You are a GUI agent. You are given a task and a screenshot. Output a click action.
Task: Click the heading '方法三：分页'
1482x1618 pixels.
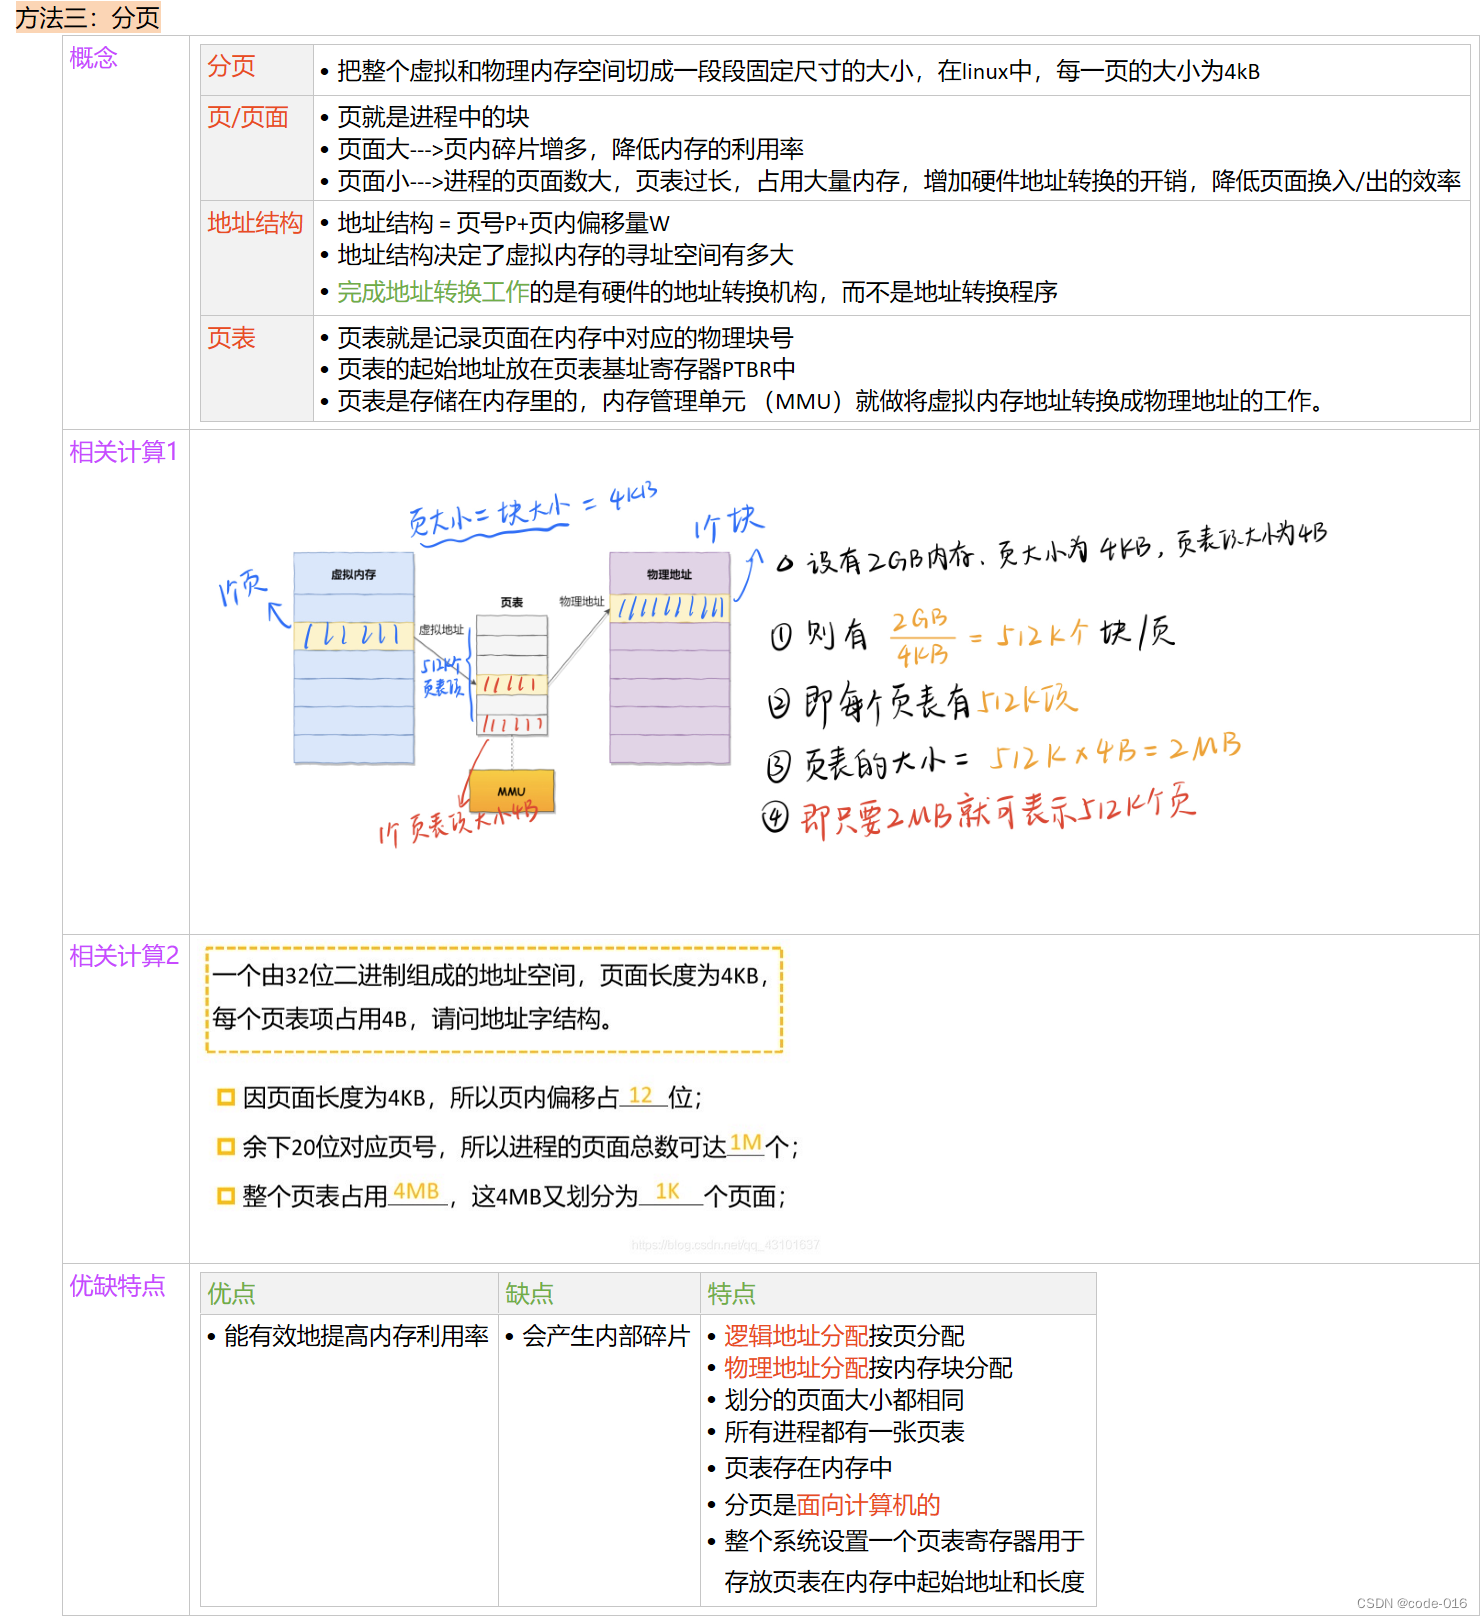point(88,18)
